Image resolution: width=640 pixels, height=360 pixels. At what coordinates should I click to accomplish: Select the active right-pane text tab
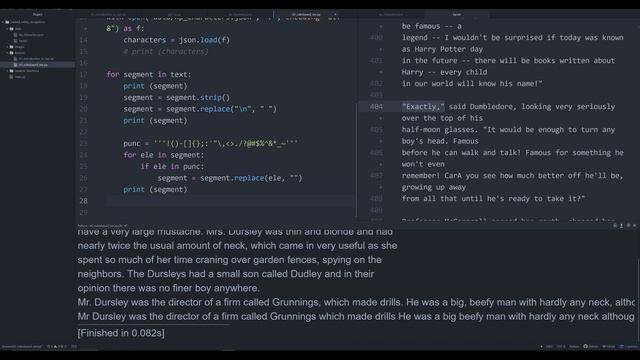[457, 14]
